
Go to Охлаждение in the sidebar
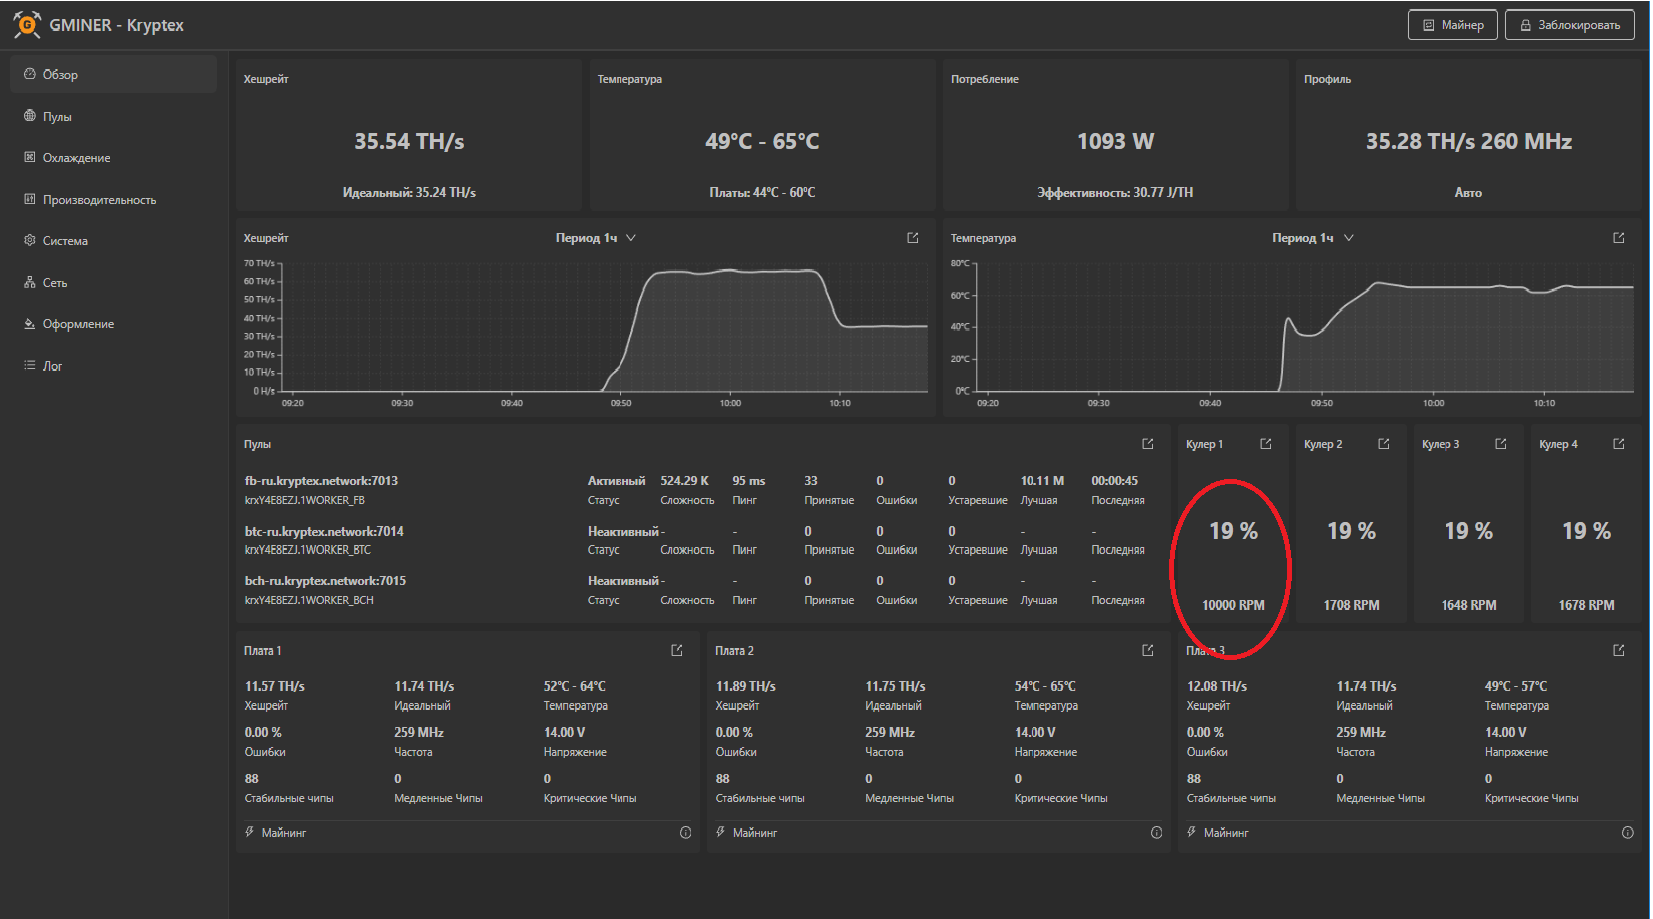(x=76, y=158)
